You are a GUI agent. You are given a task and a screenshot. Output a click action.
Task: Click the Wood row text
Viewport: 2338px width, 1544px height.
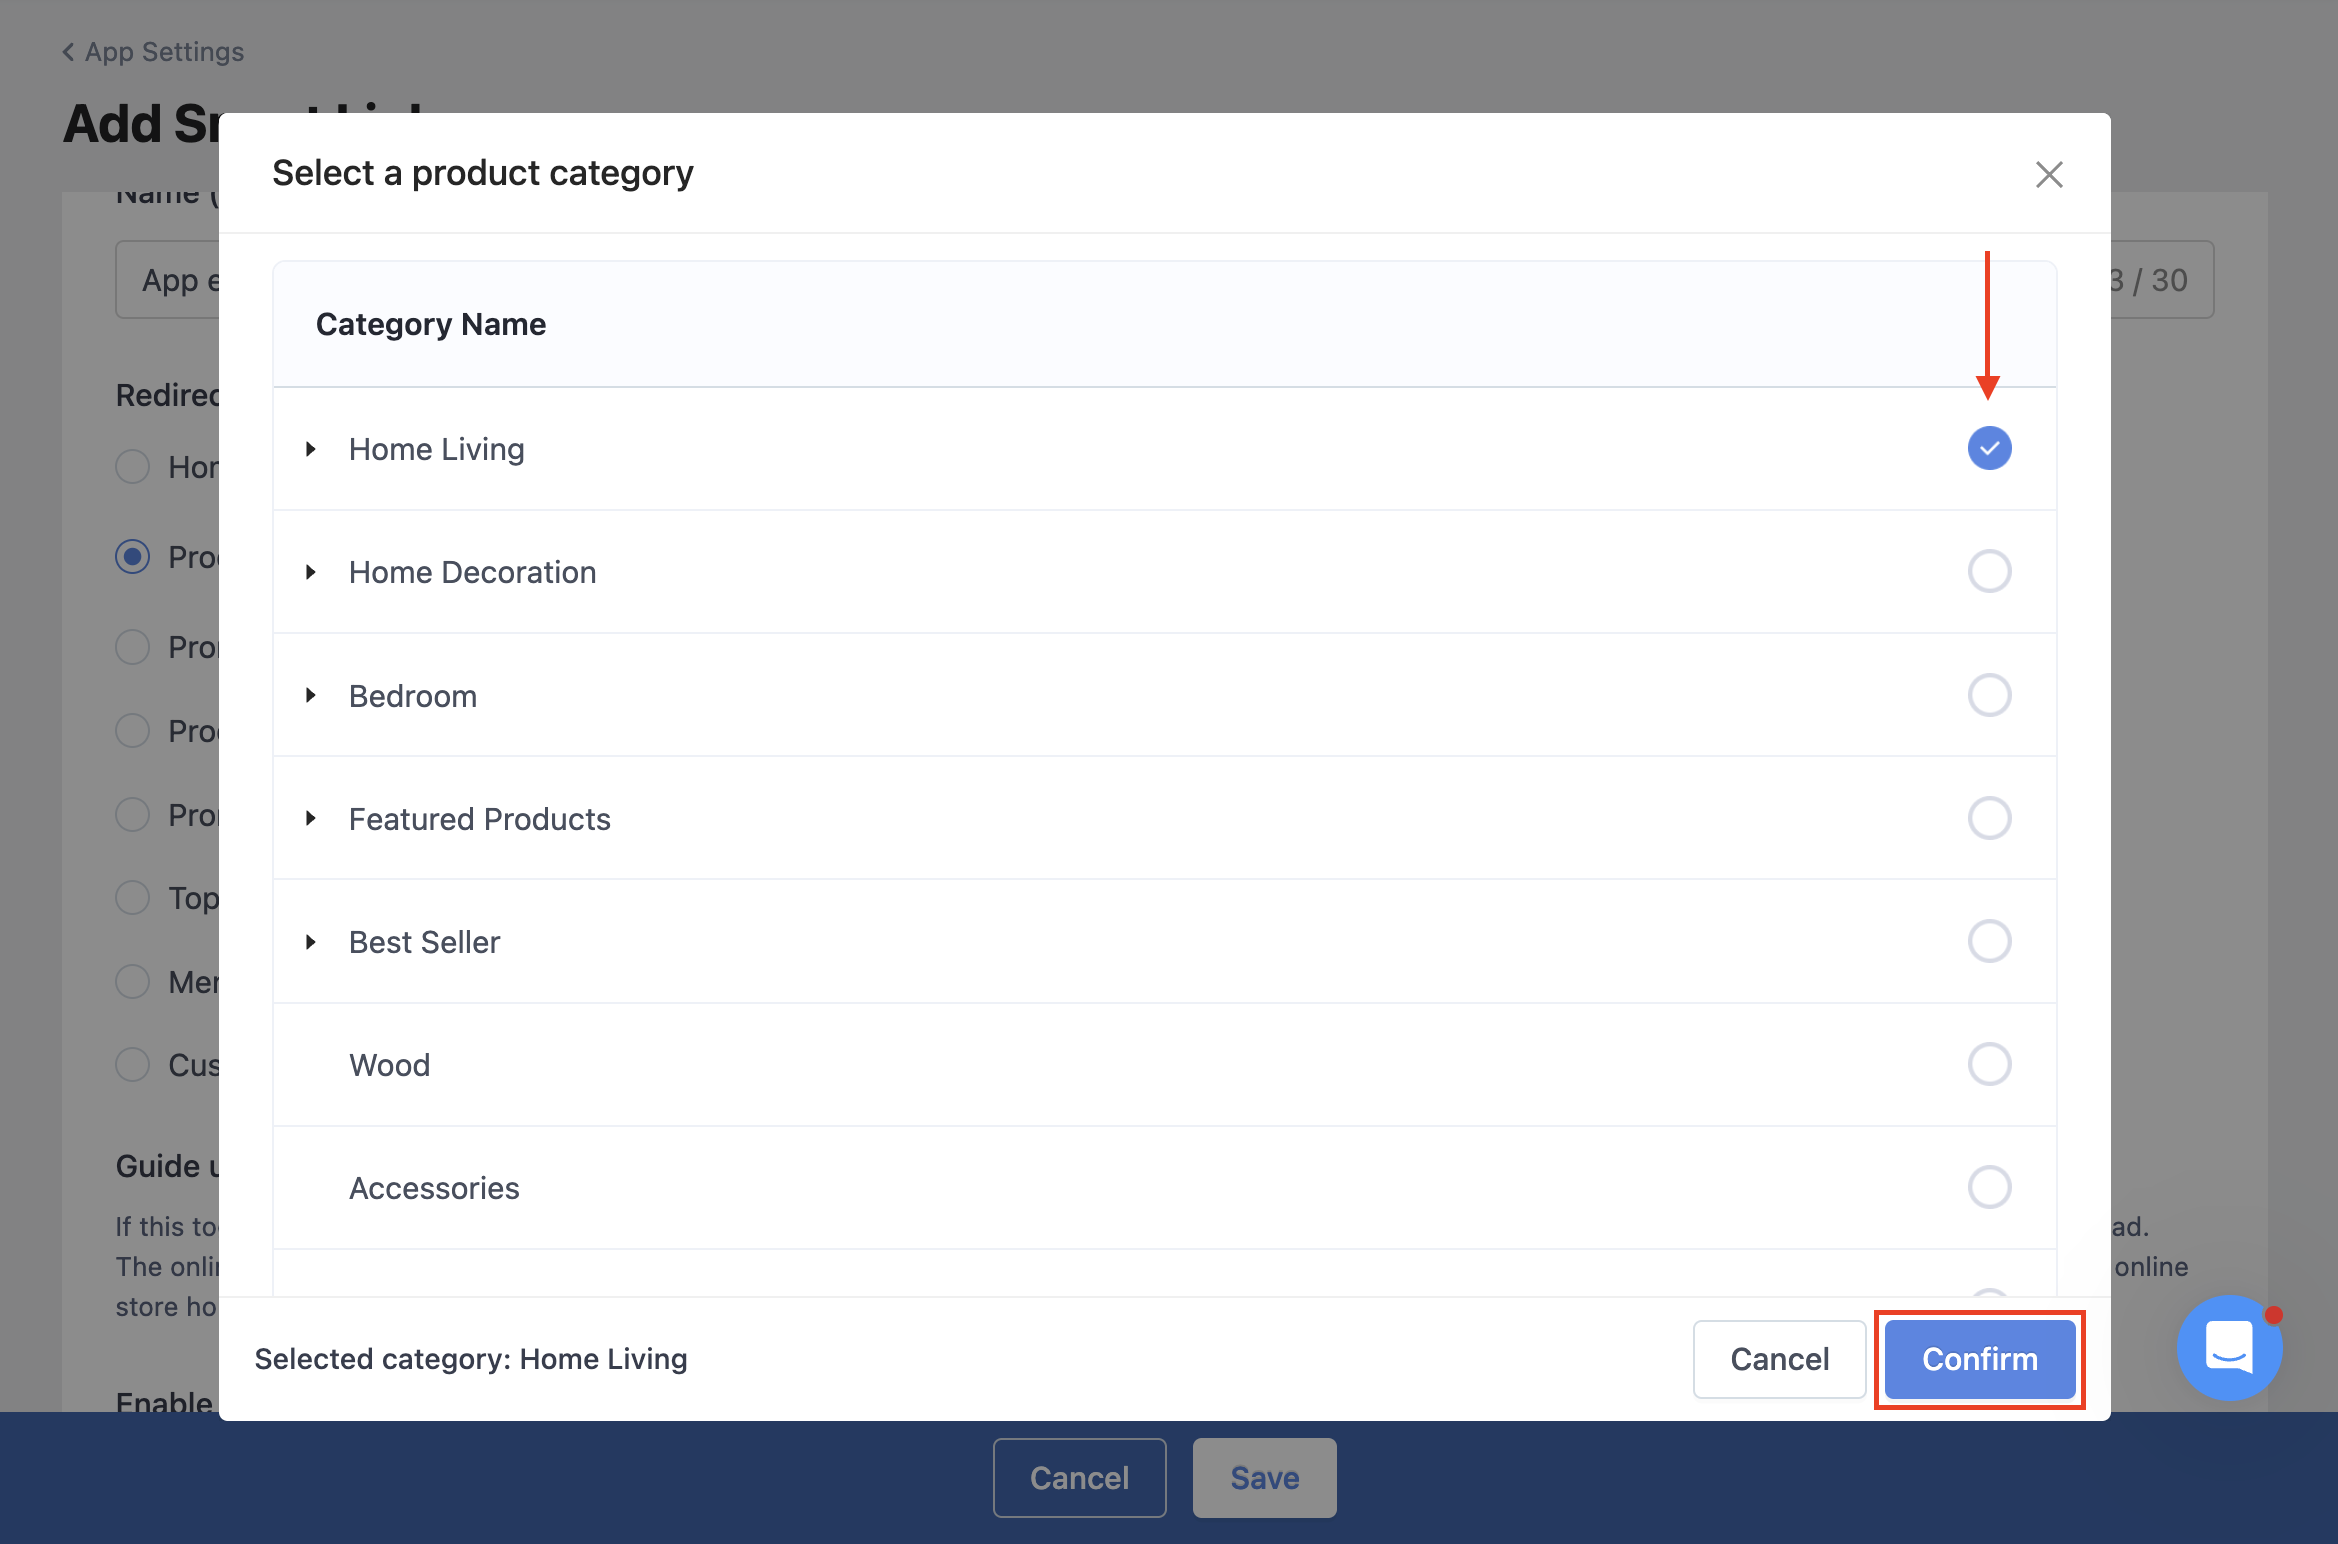pos(389,1065)
